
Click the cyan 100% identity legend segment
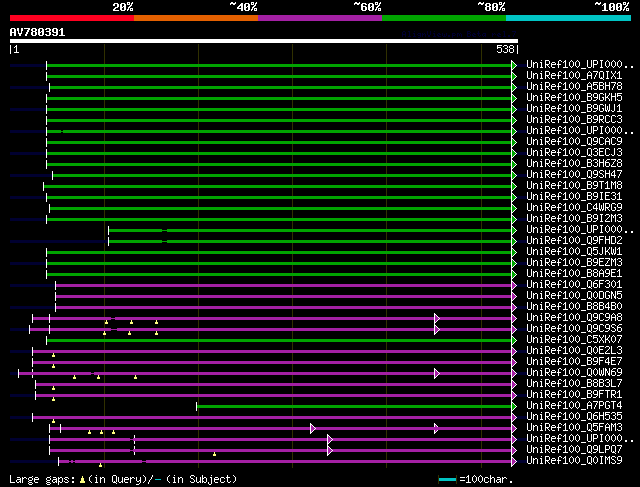(x=567, y=18)
